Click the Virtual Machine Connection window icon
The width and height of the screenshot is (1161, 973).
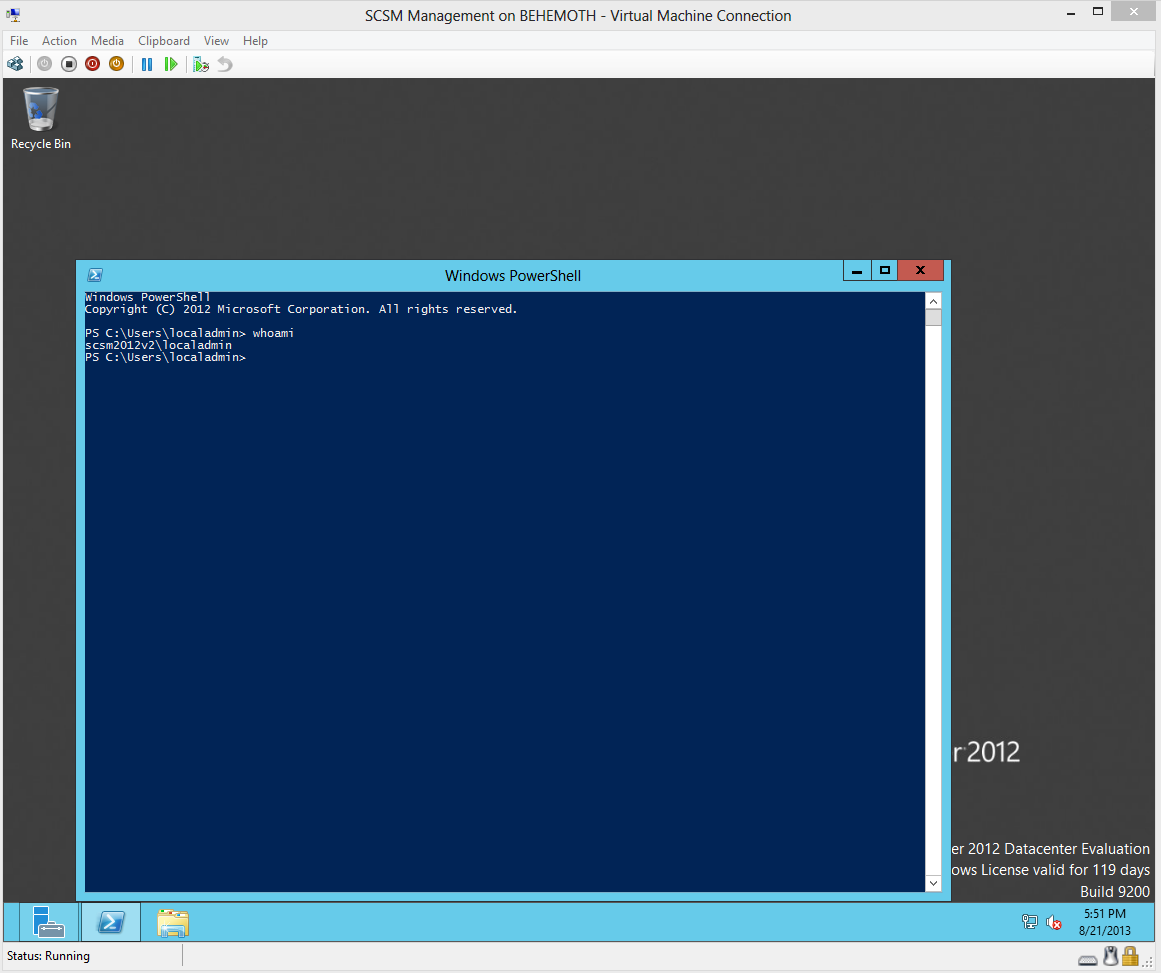(x=13, y=15)
